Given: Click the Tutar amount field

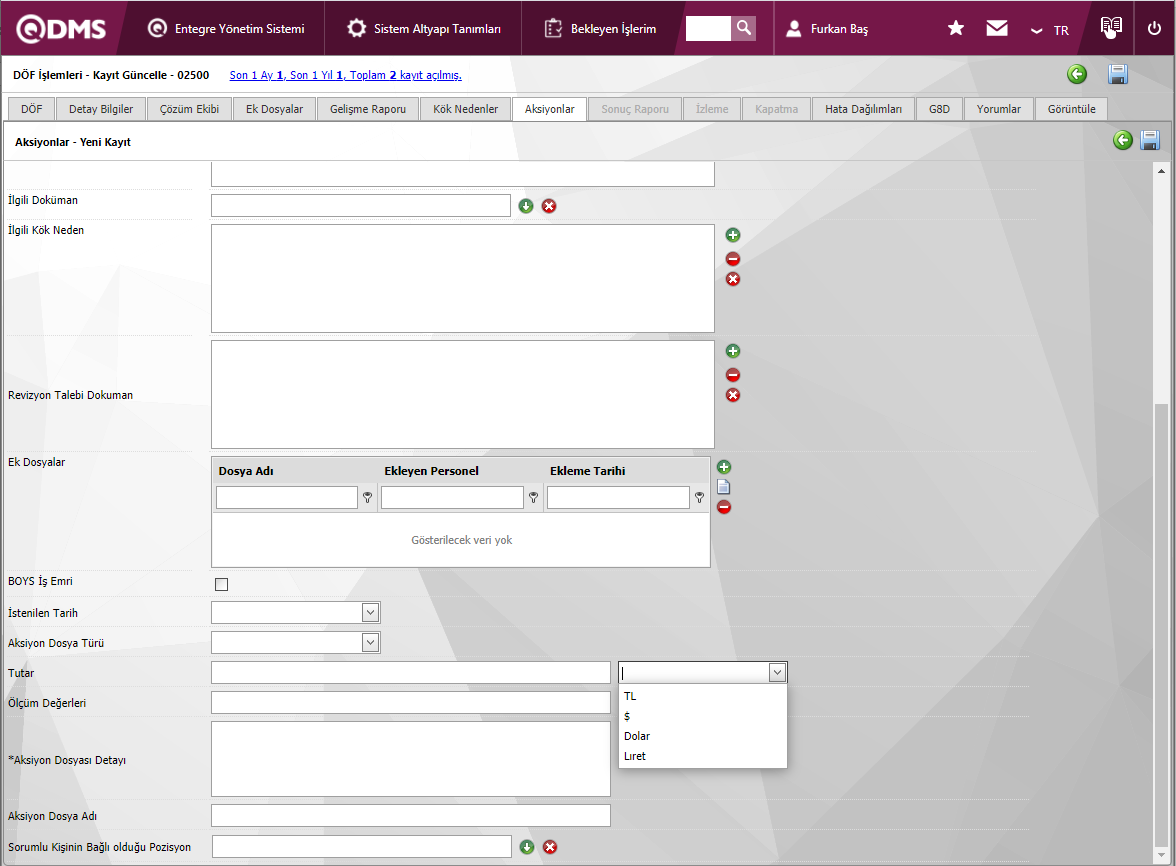Looking at the screenshot, I should 411,673.
